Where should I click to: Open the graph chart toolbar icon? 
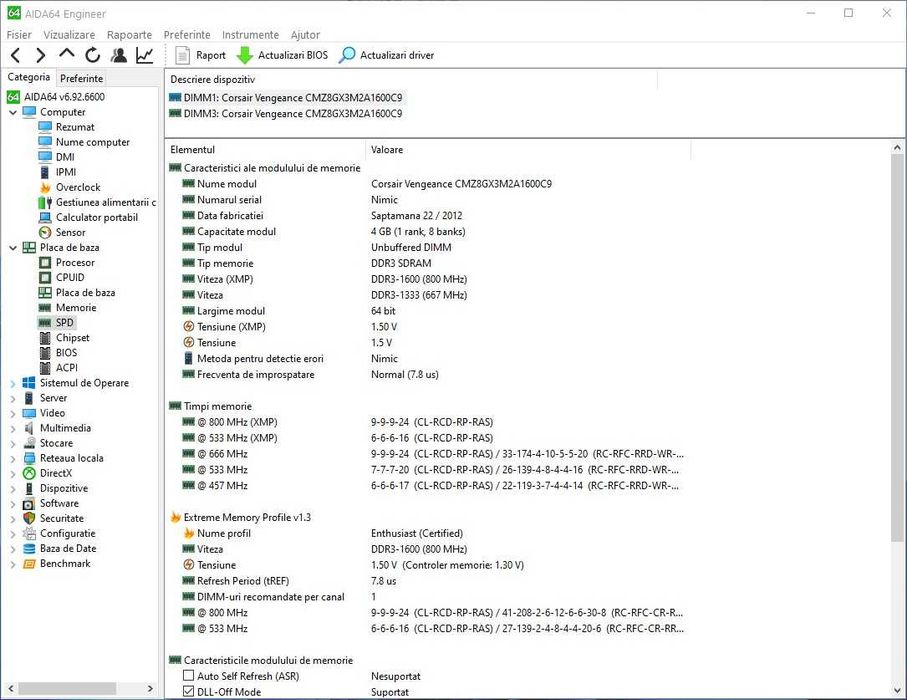click(145, 56)
